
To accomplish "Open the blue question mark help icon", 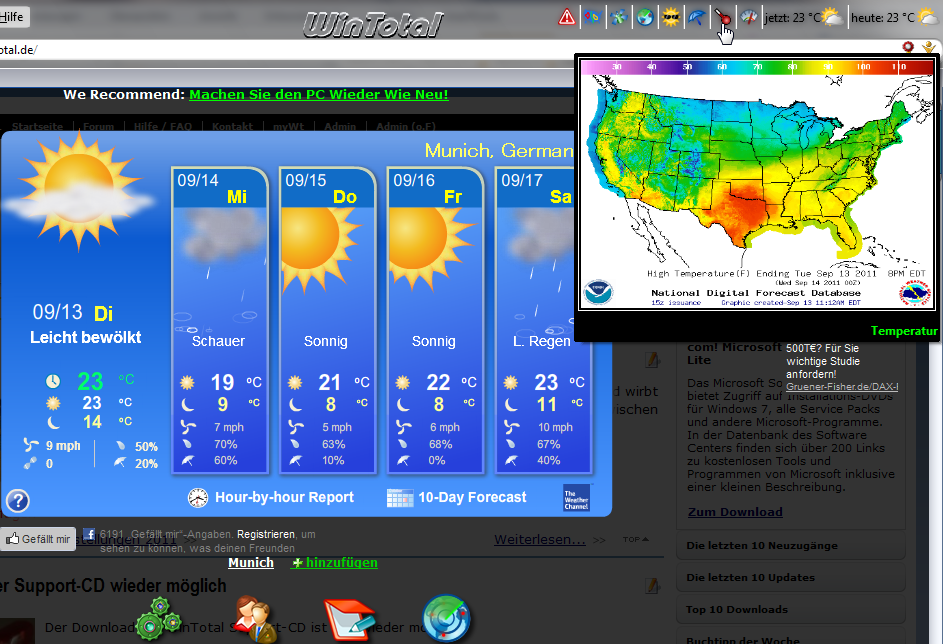I will click(x=17, y=501).
